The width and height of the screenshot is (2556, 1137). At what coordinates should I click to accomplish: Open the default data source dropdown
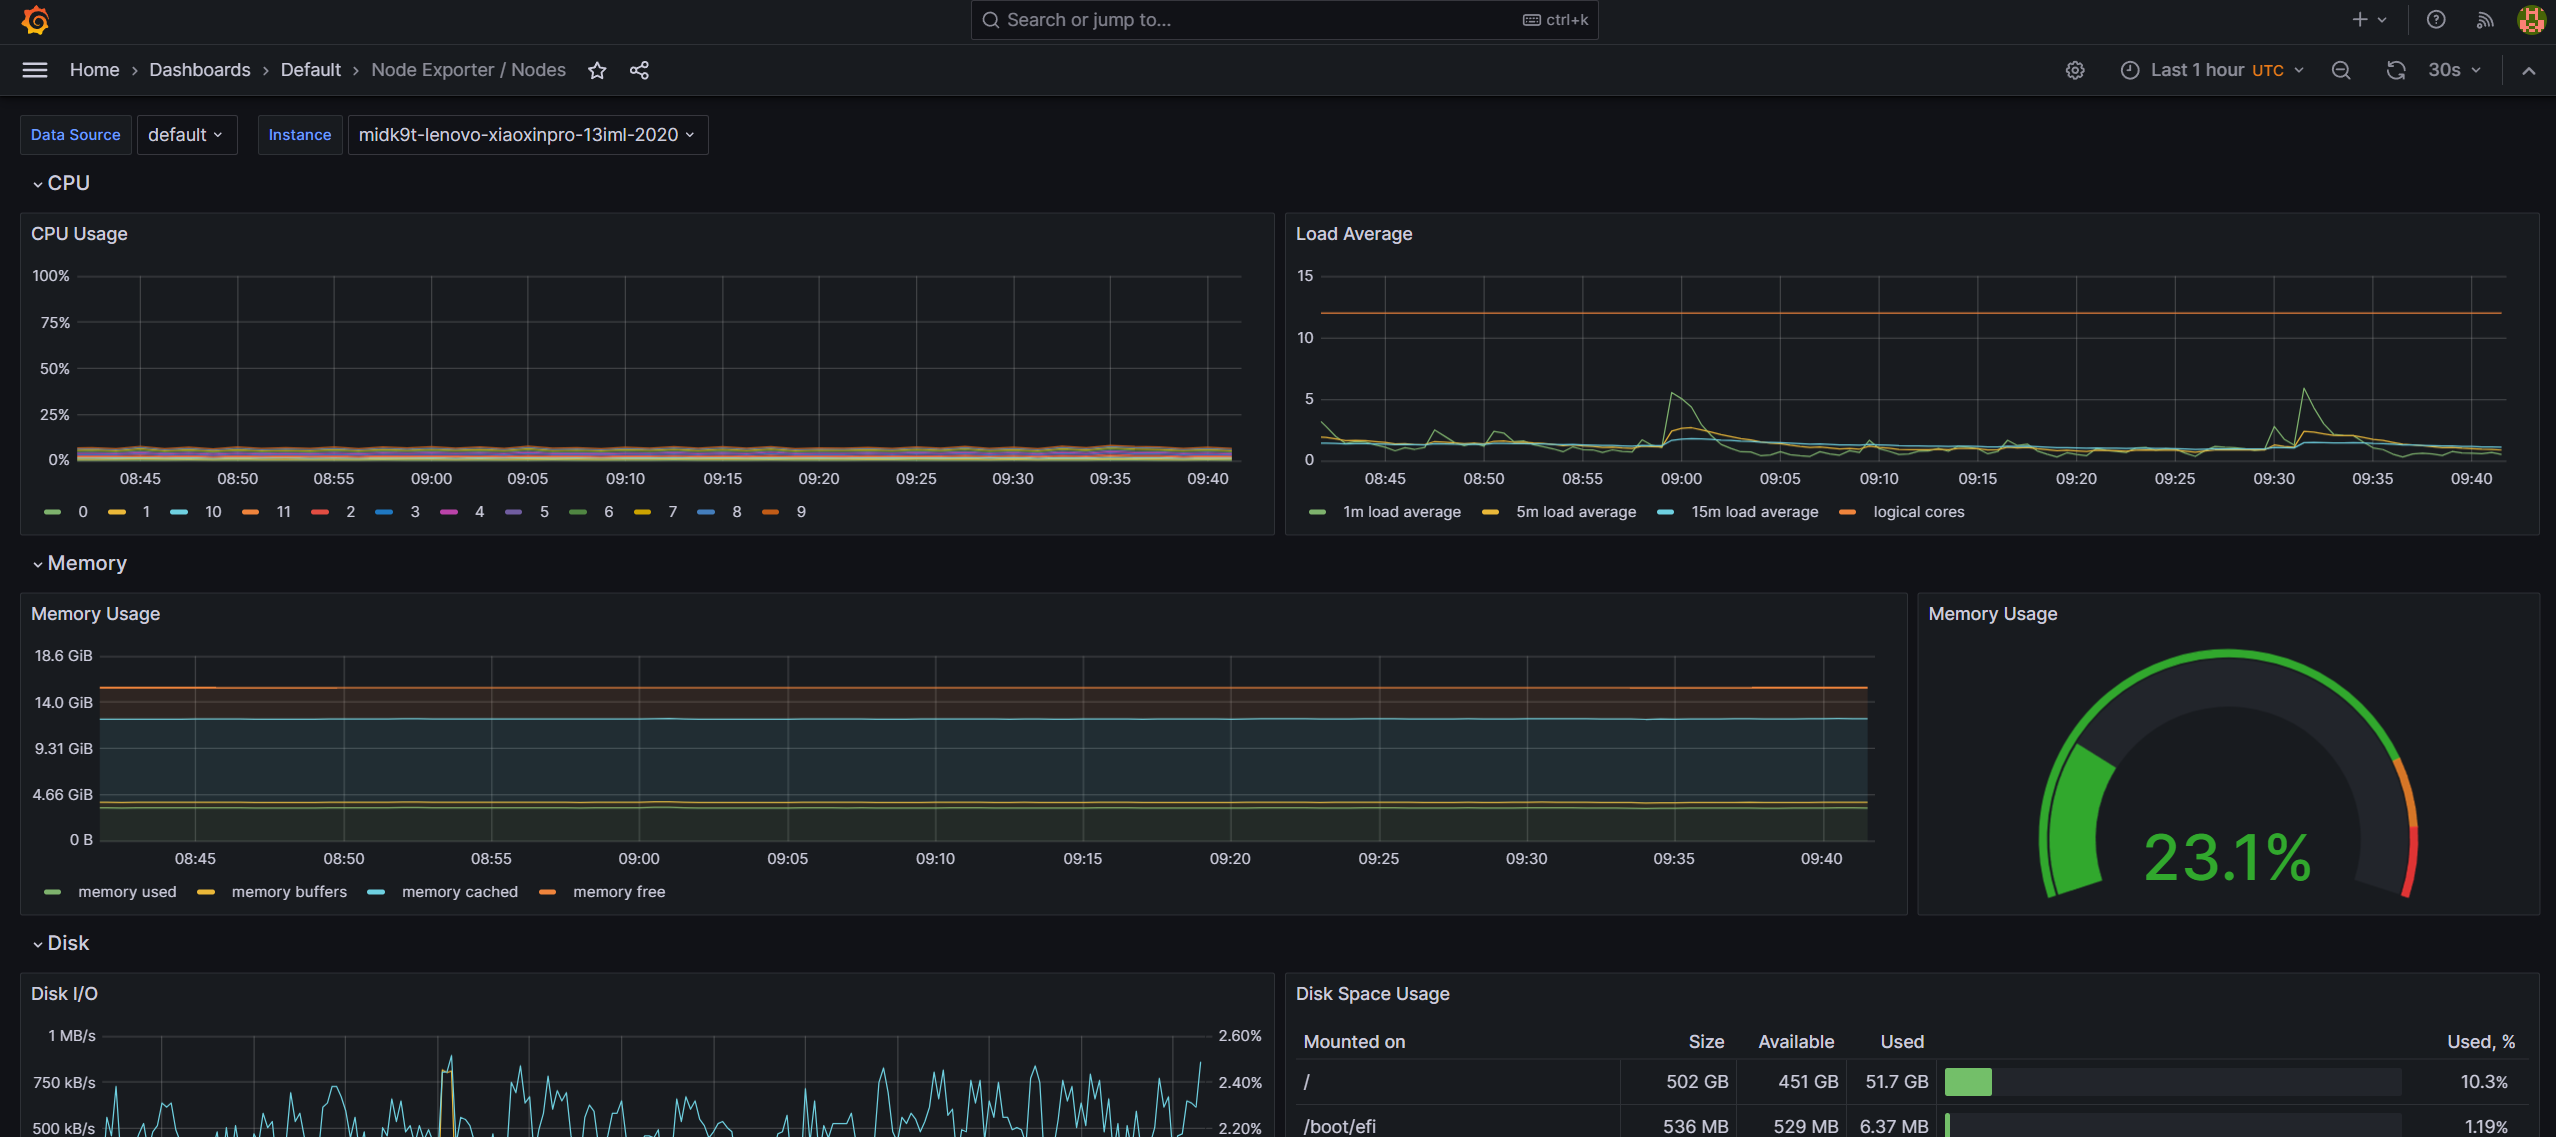186,135
